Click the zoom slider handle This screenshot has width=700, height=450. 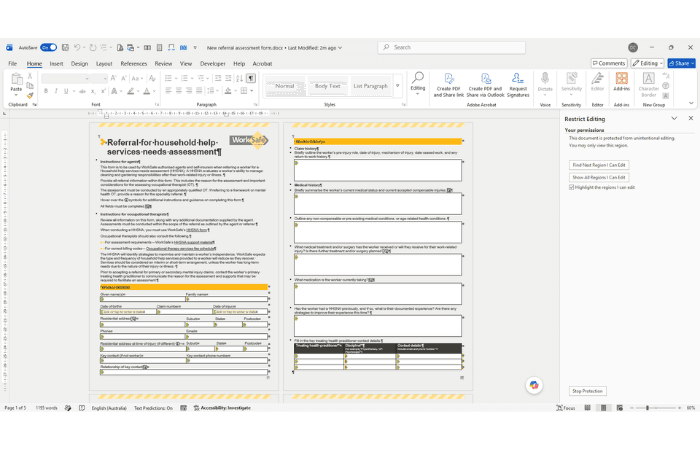click(647, 408)
